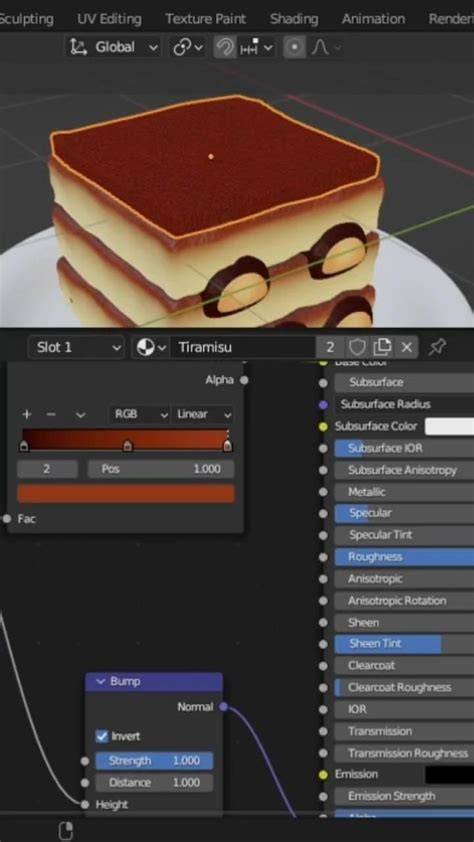The height and width of the screenshot is (842, 474).
Task: Adjust the Specular value slider
Action: (x=404, y=513)
